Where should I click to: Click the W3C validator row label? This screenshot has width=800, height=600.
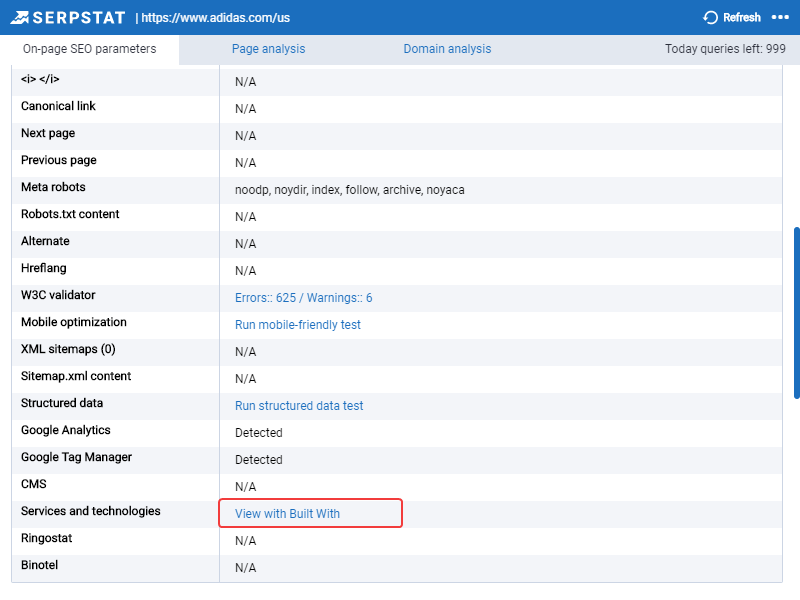point(58,295)
